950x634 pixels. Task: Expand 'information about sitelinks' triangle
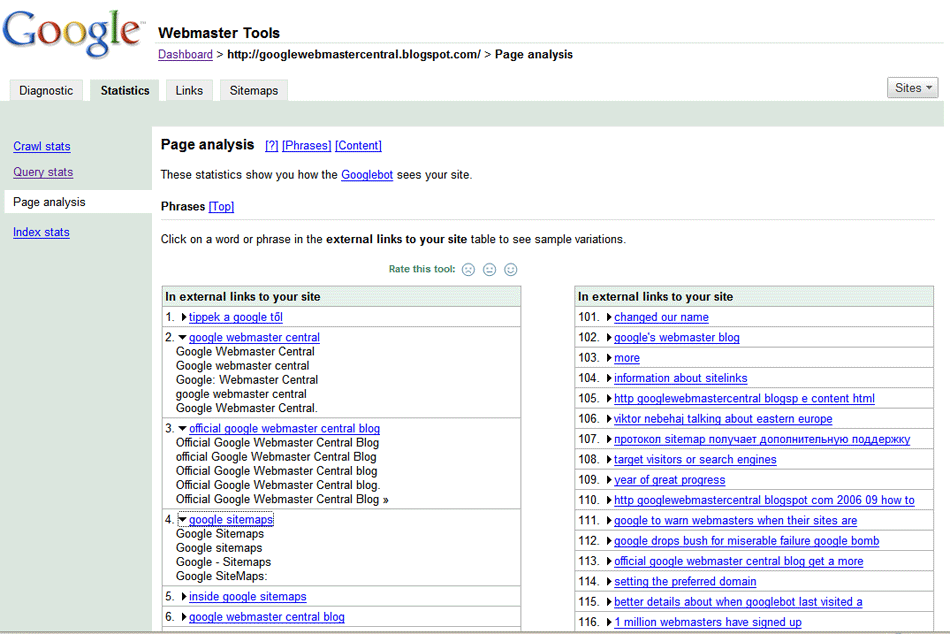(x=609, y=378)
